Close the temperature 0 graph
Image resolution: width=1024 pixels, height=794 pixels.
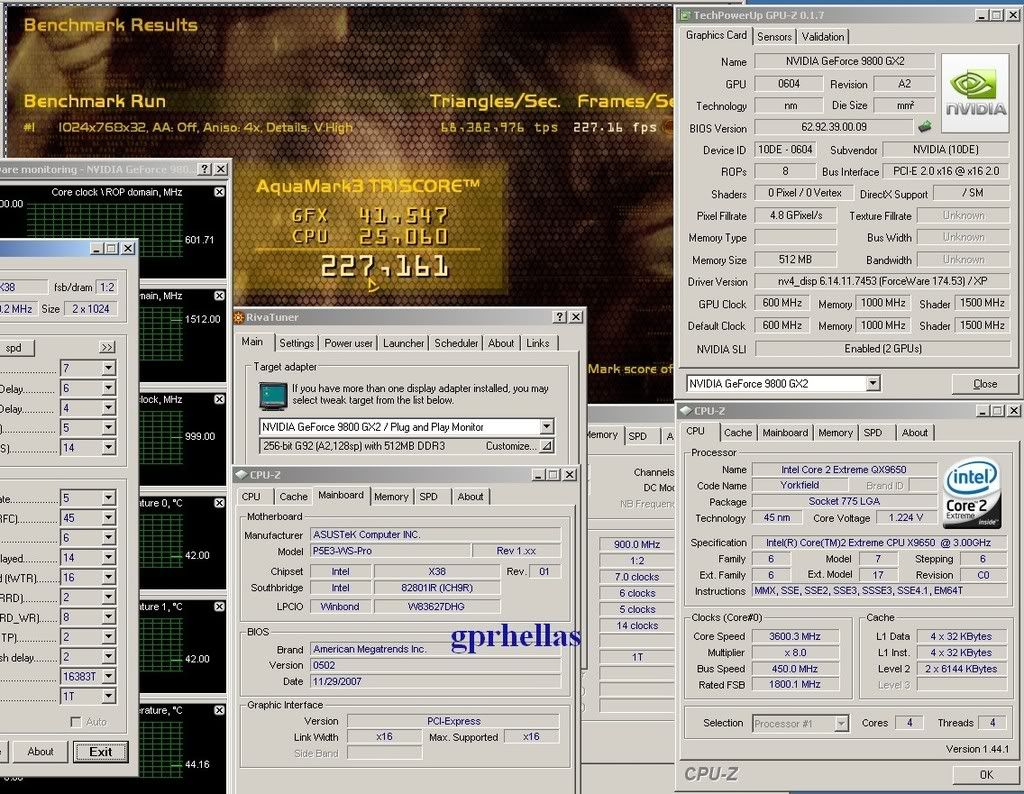219,503
